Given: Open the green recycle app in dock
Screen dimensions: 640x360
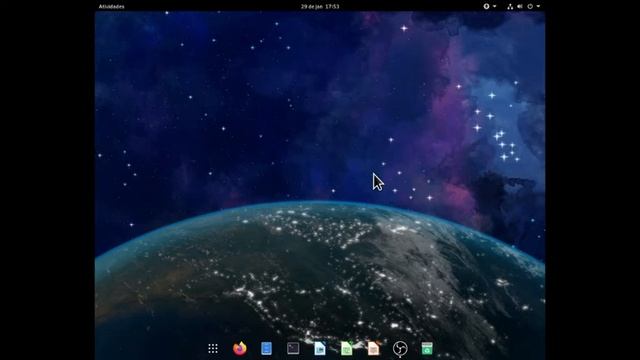Looking at the screenshot, I should click(x=427, y=348).
